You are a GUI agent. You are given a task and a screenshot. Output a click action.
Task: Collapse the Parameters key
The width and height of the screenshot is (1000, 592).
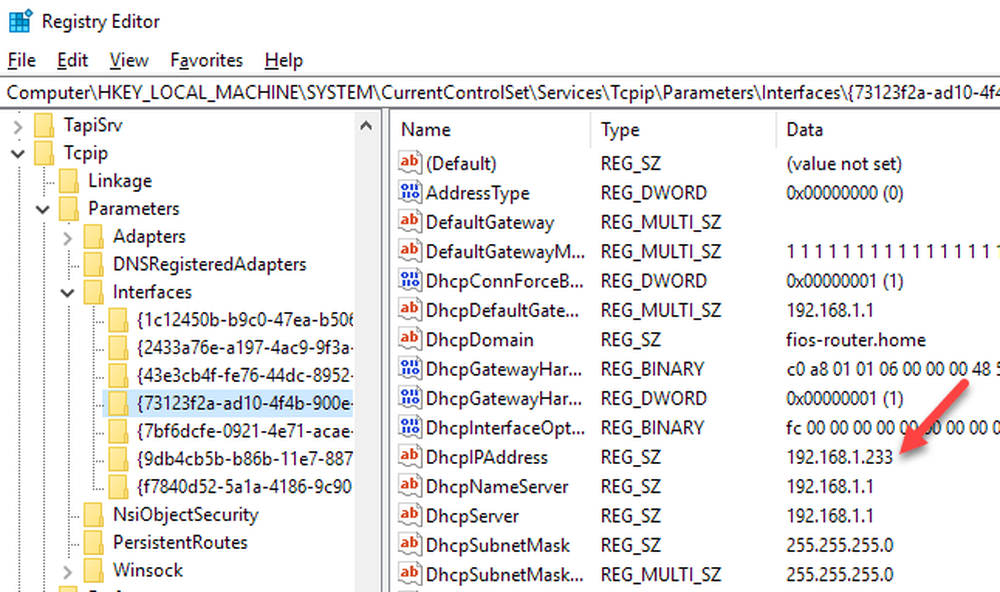(x=43, y=209)
